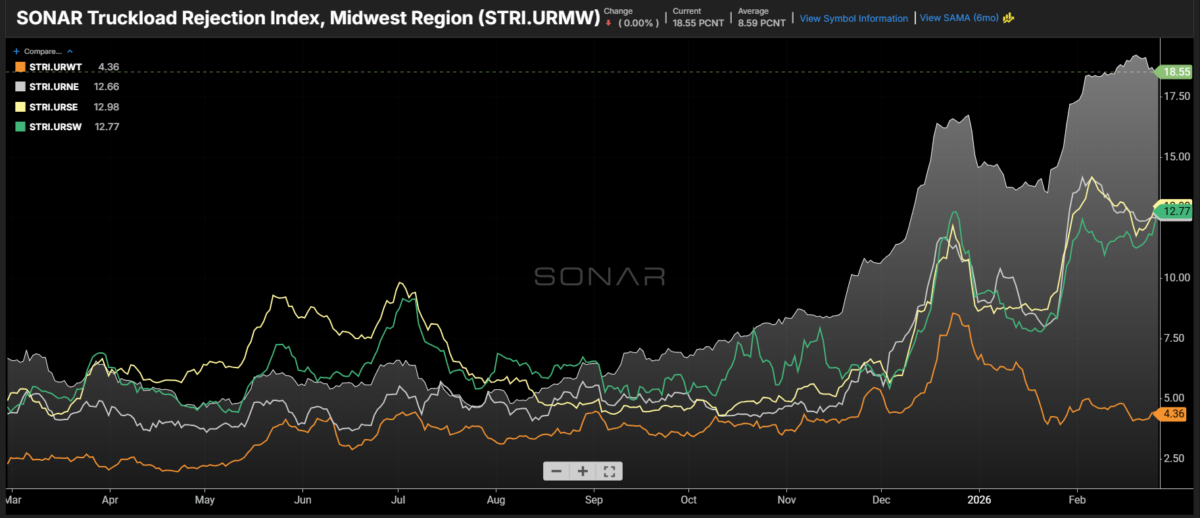Collapse the Compare legend chevron
1200x518 pixels.
tap(70, 50)
